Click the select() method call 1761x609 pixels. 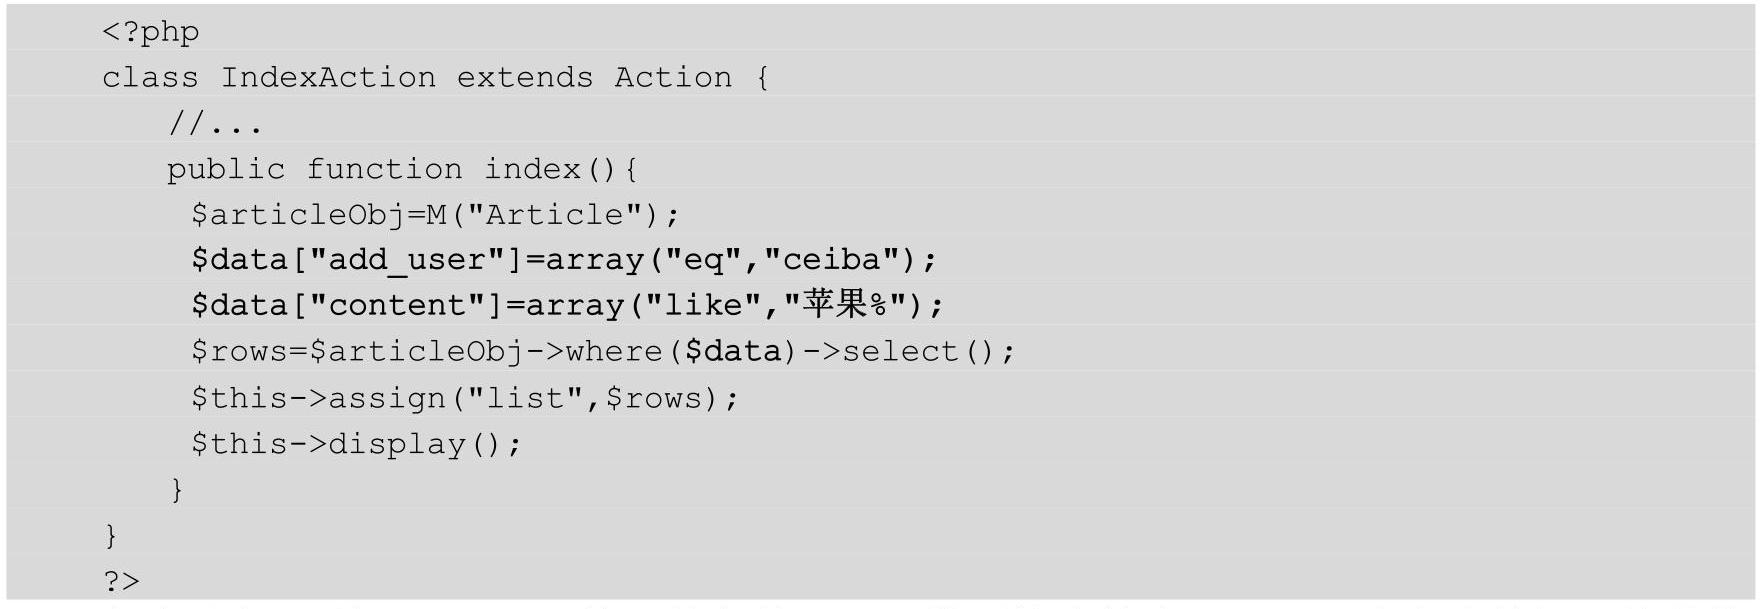[918, 352]
